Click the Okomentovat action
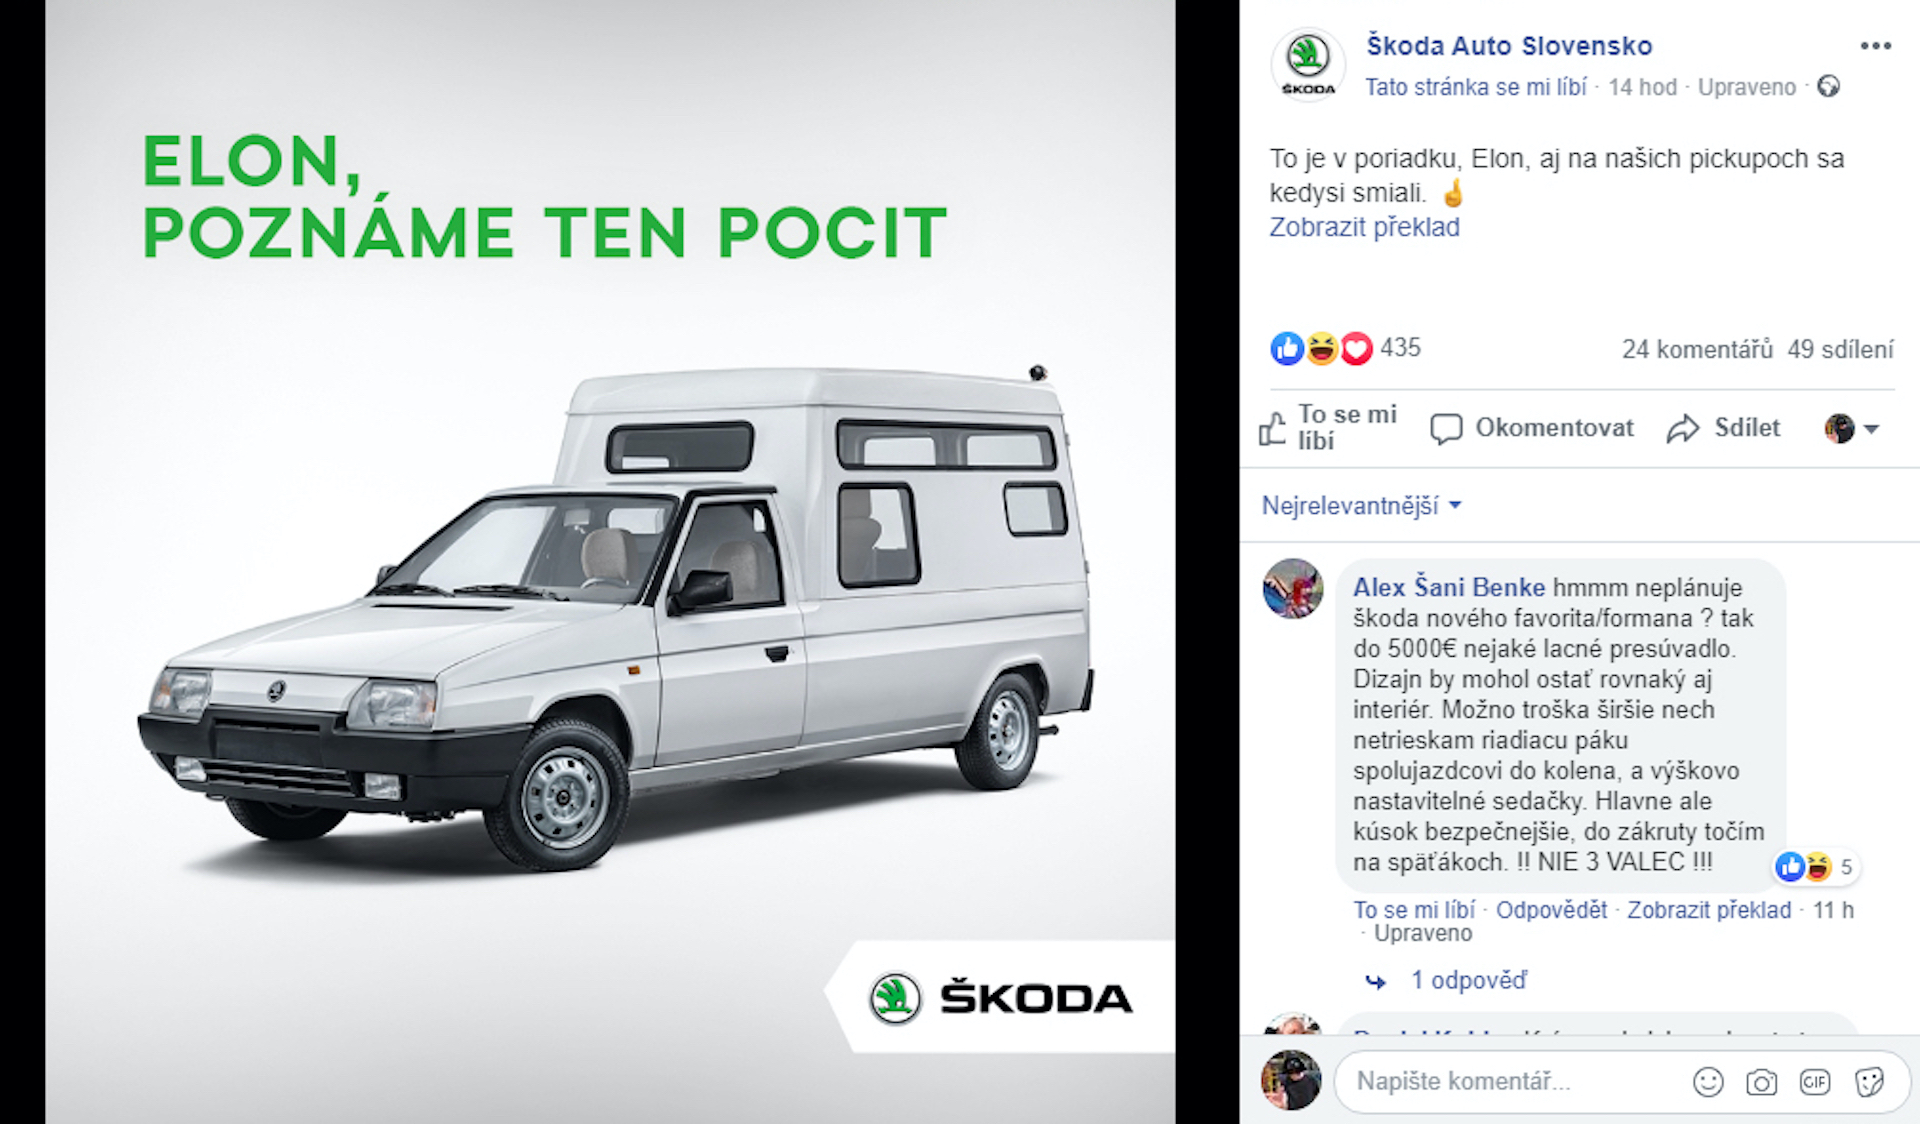 [1532, 428]
